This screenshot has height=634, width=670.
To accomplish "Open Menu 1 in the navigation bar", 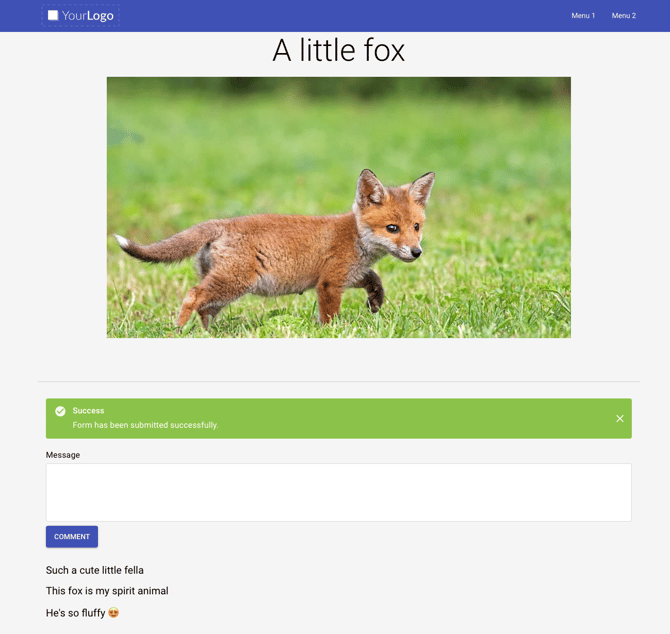I will pos(583,16).
